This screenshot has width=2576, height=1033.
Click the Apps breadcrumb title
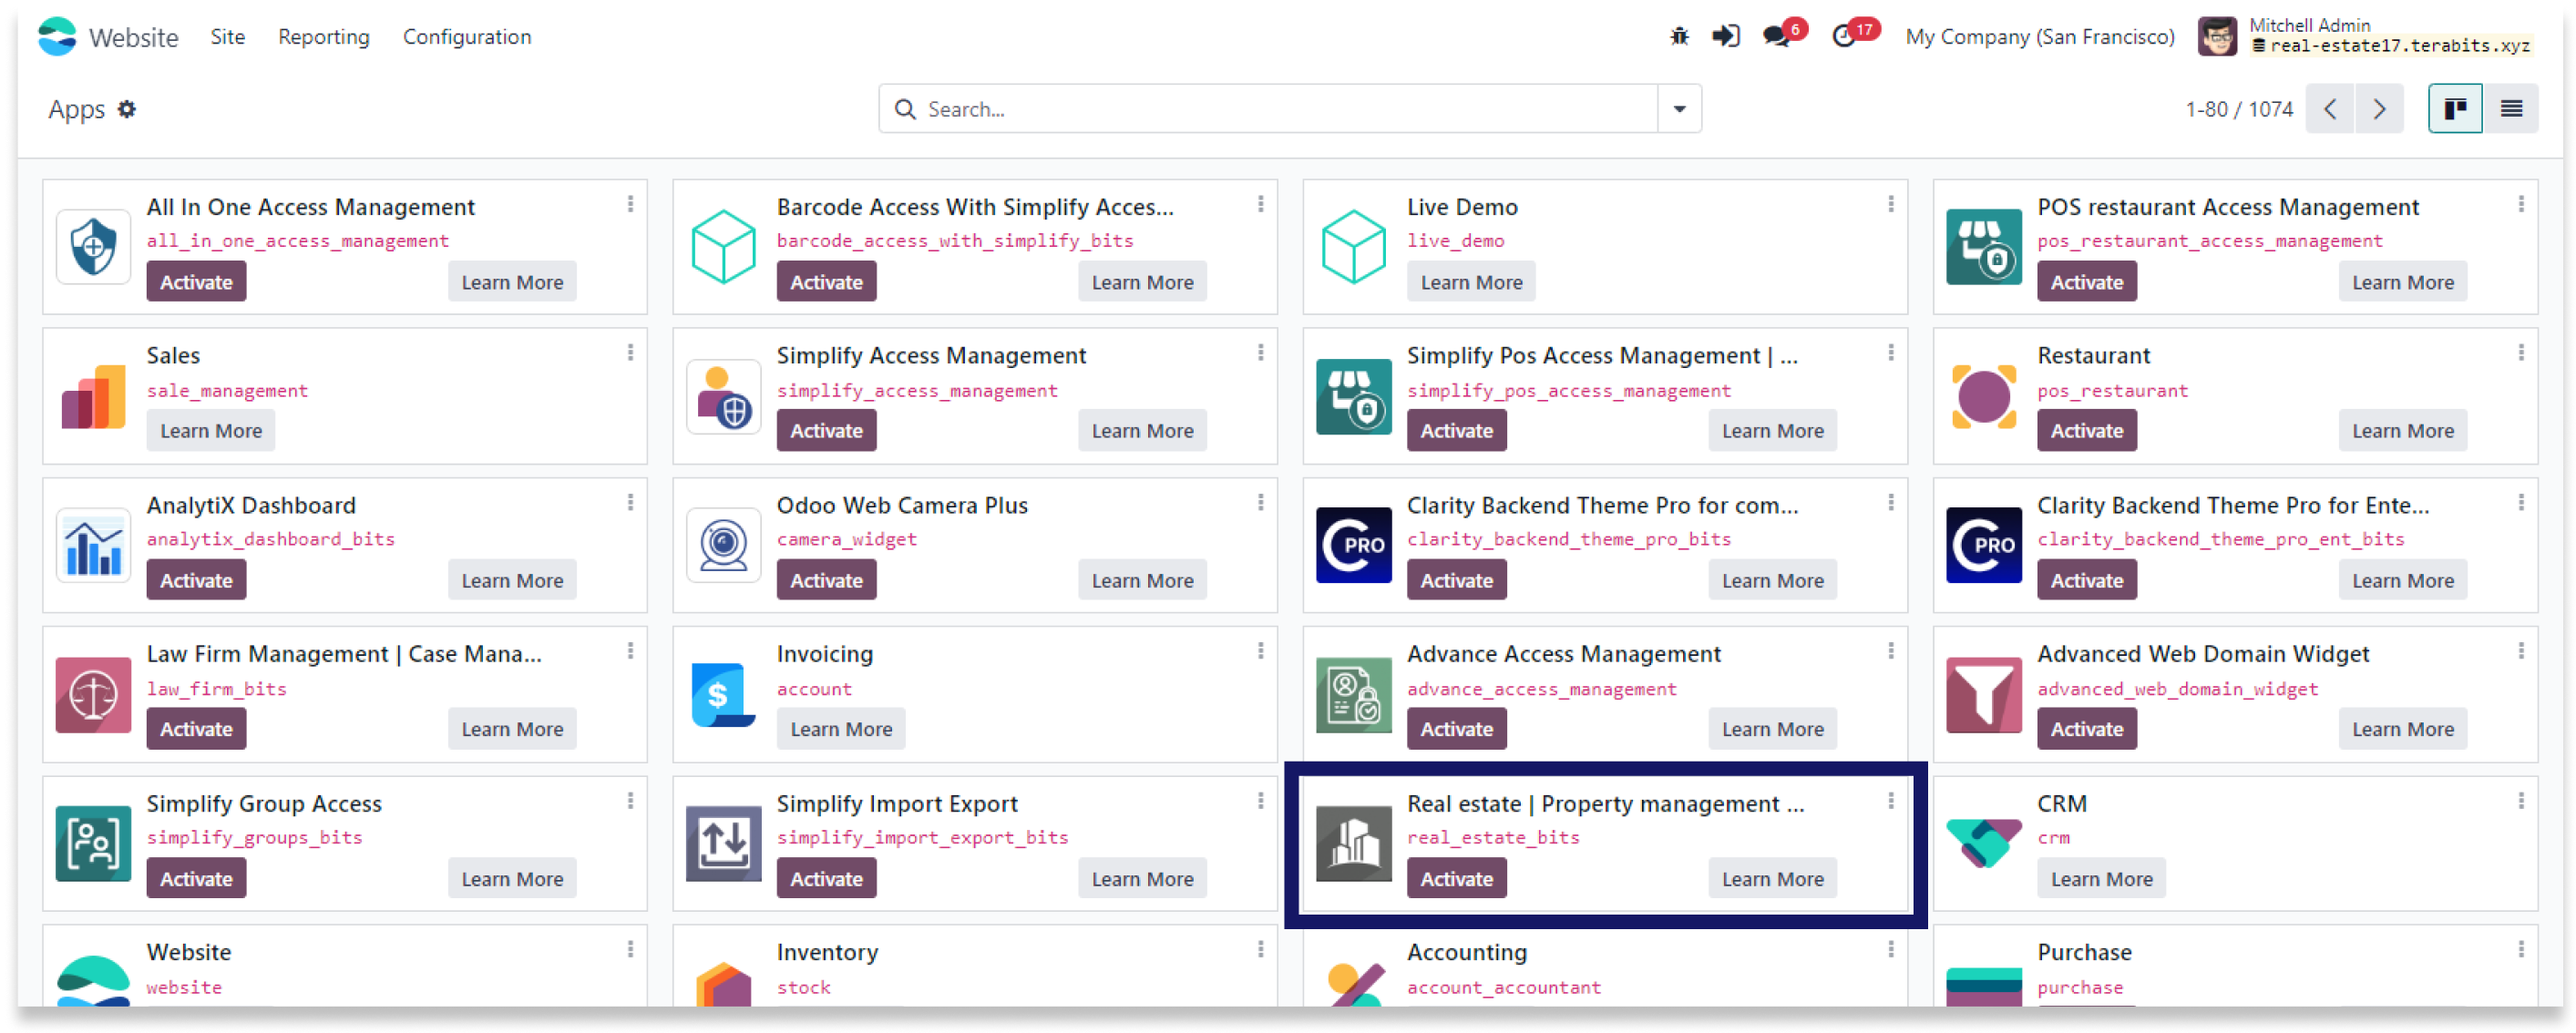76,109
